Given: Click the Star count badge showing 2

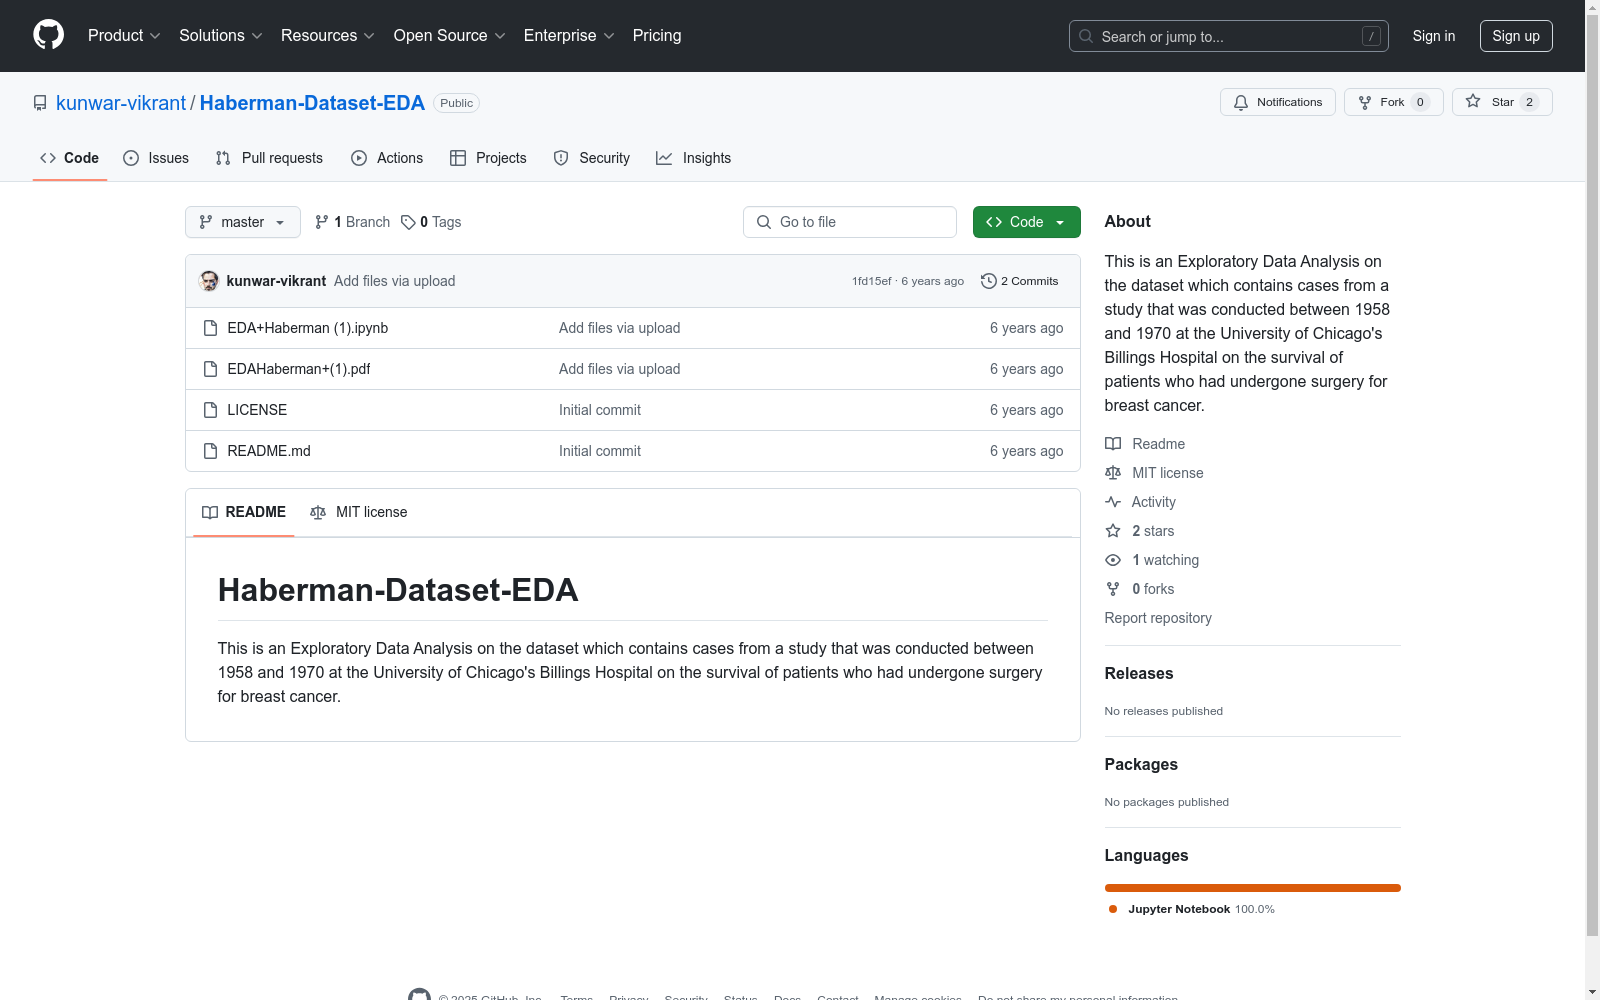Looking at the screenshot, I should (x=1529, y=102).
